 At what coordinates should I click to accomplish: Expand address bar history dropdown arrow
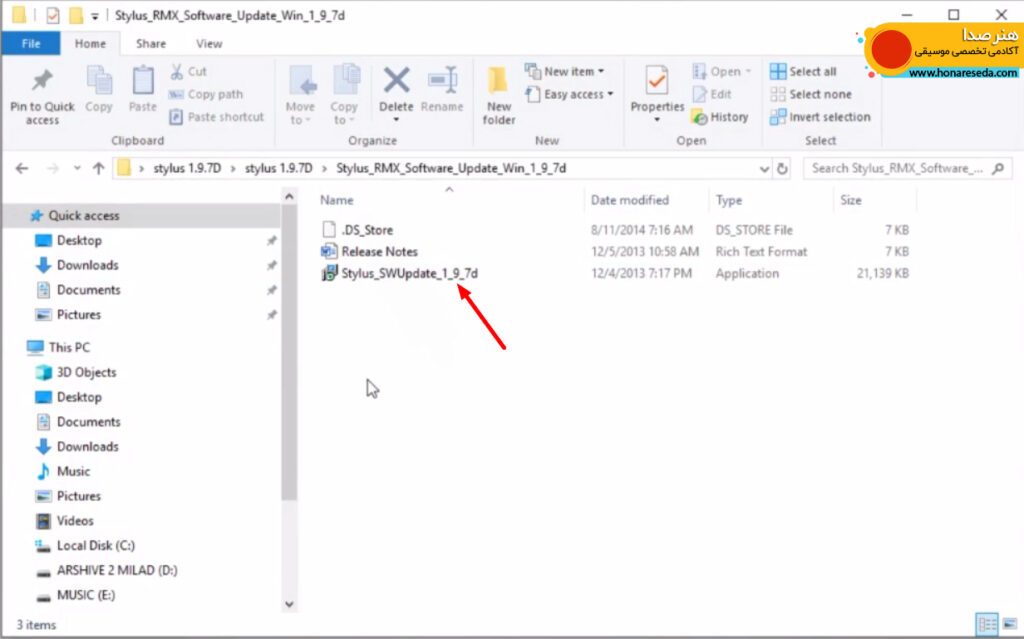click(763, 169)
